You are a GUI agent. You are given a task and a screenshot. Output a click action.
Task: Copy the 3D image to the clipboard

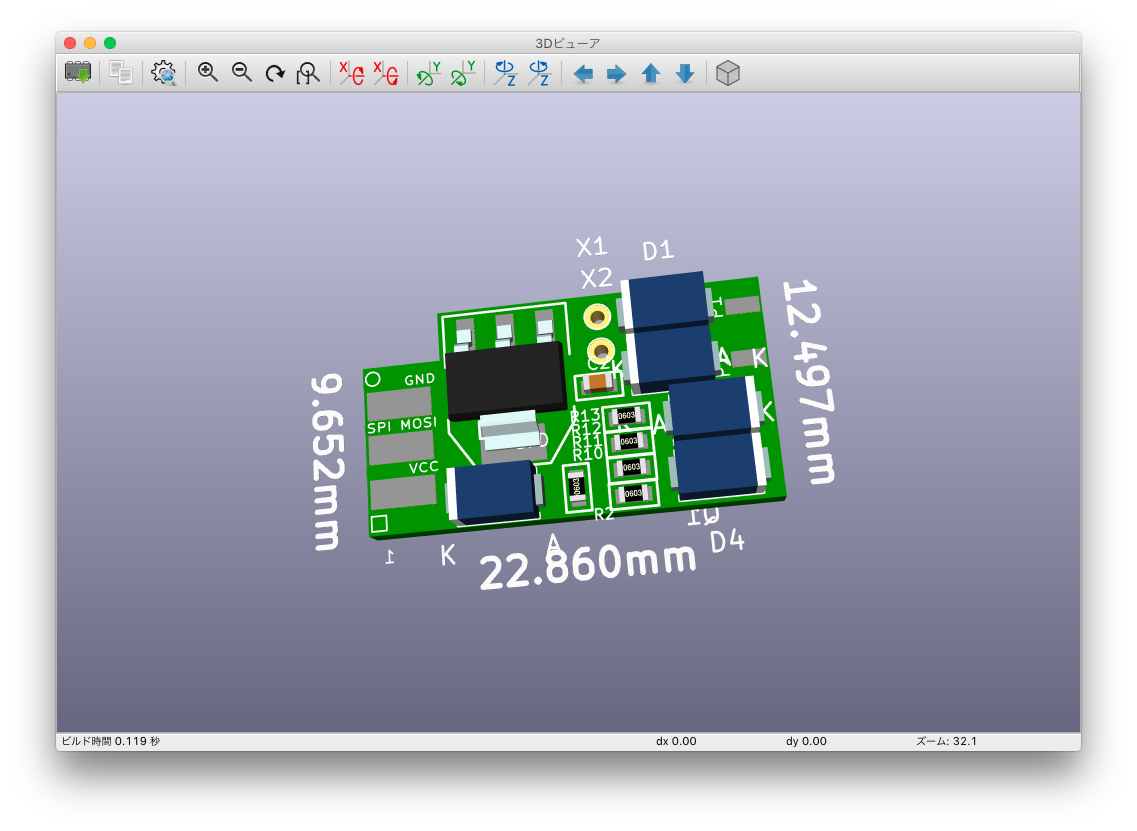tap(120, 73)
